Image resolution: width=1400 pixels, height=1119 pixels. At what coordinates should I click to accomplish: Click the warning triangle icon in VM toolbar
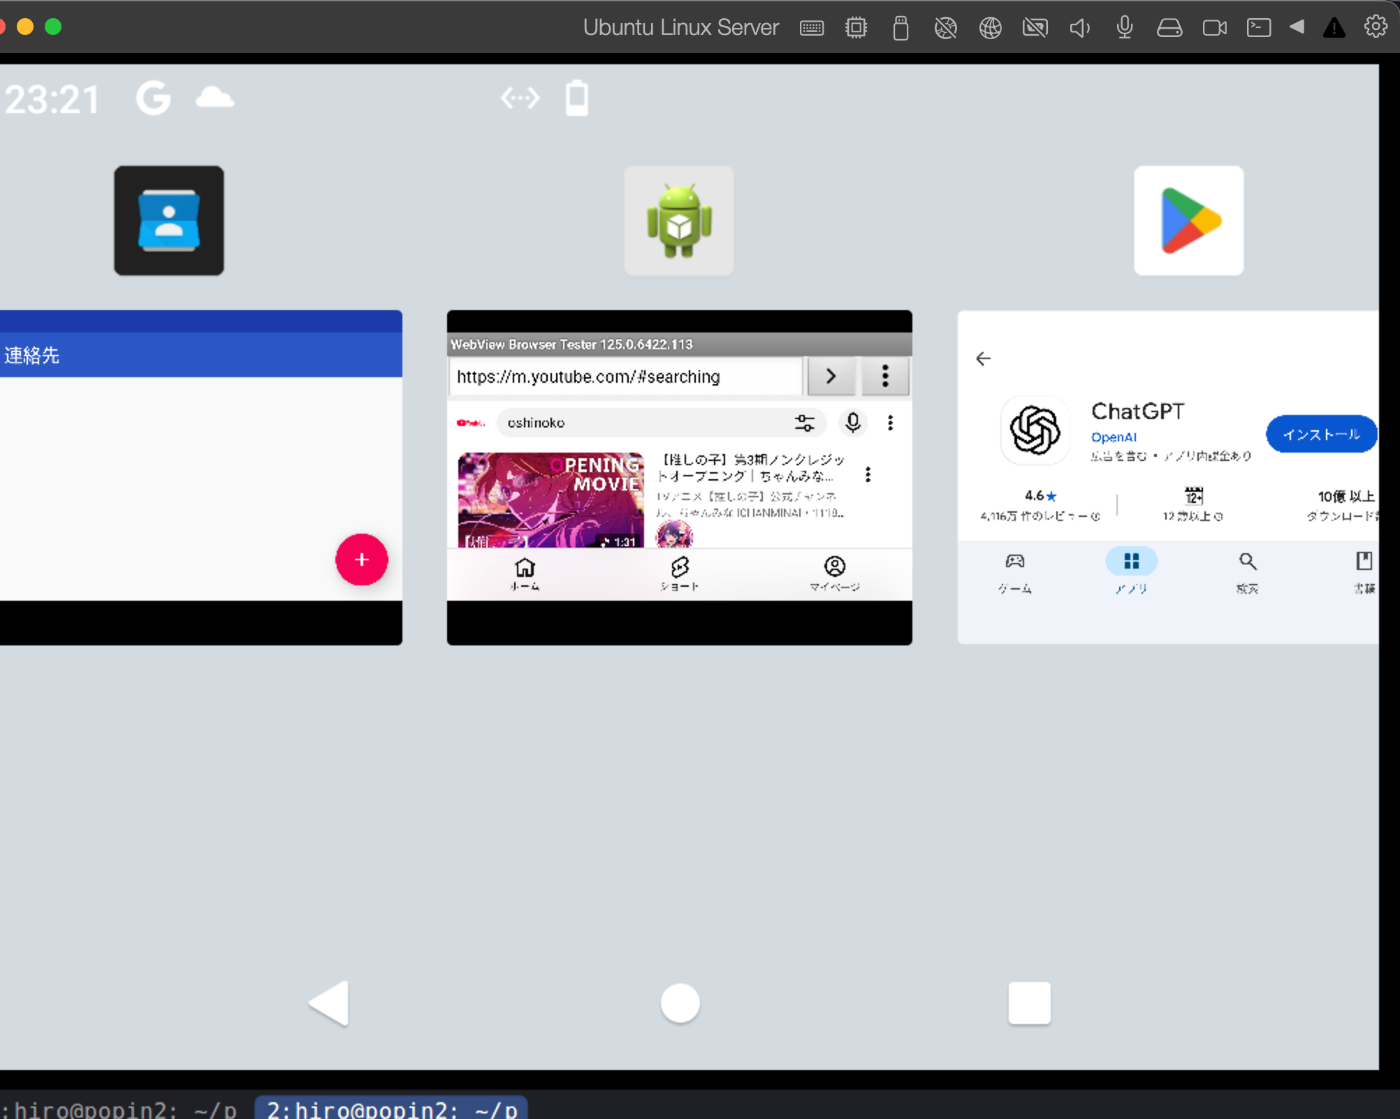tap(1334, 28)
